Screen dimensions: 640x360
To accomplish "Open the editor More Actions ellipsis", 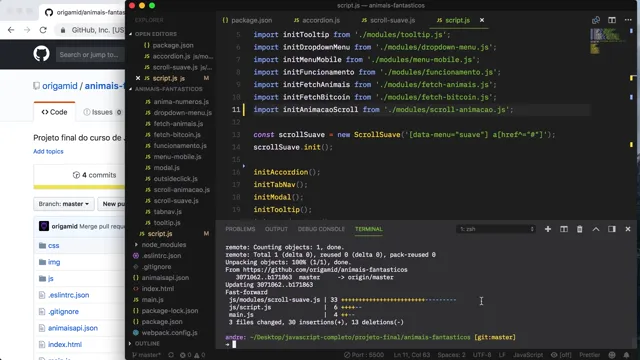I will (628, 20).
